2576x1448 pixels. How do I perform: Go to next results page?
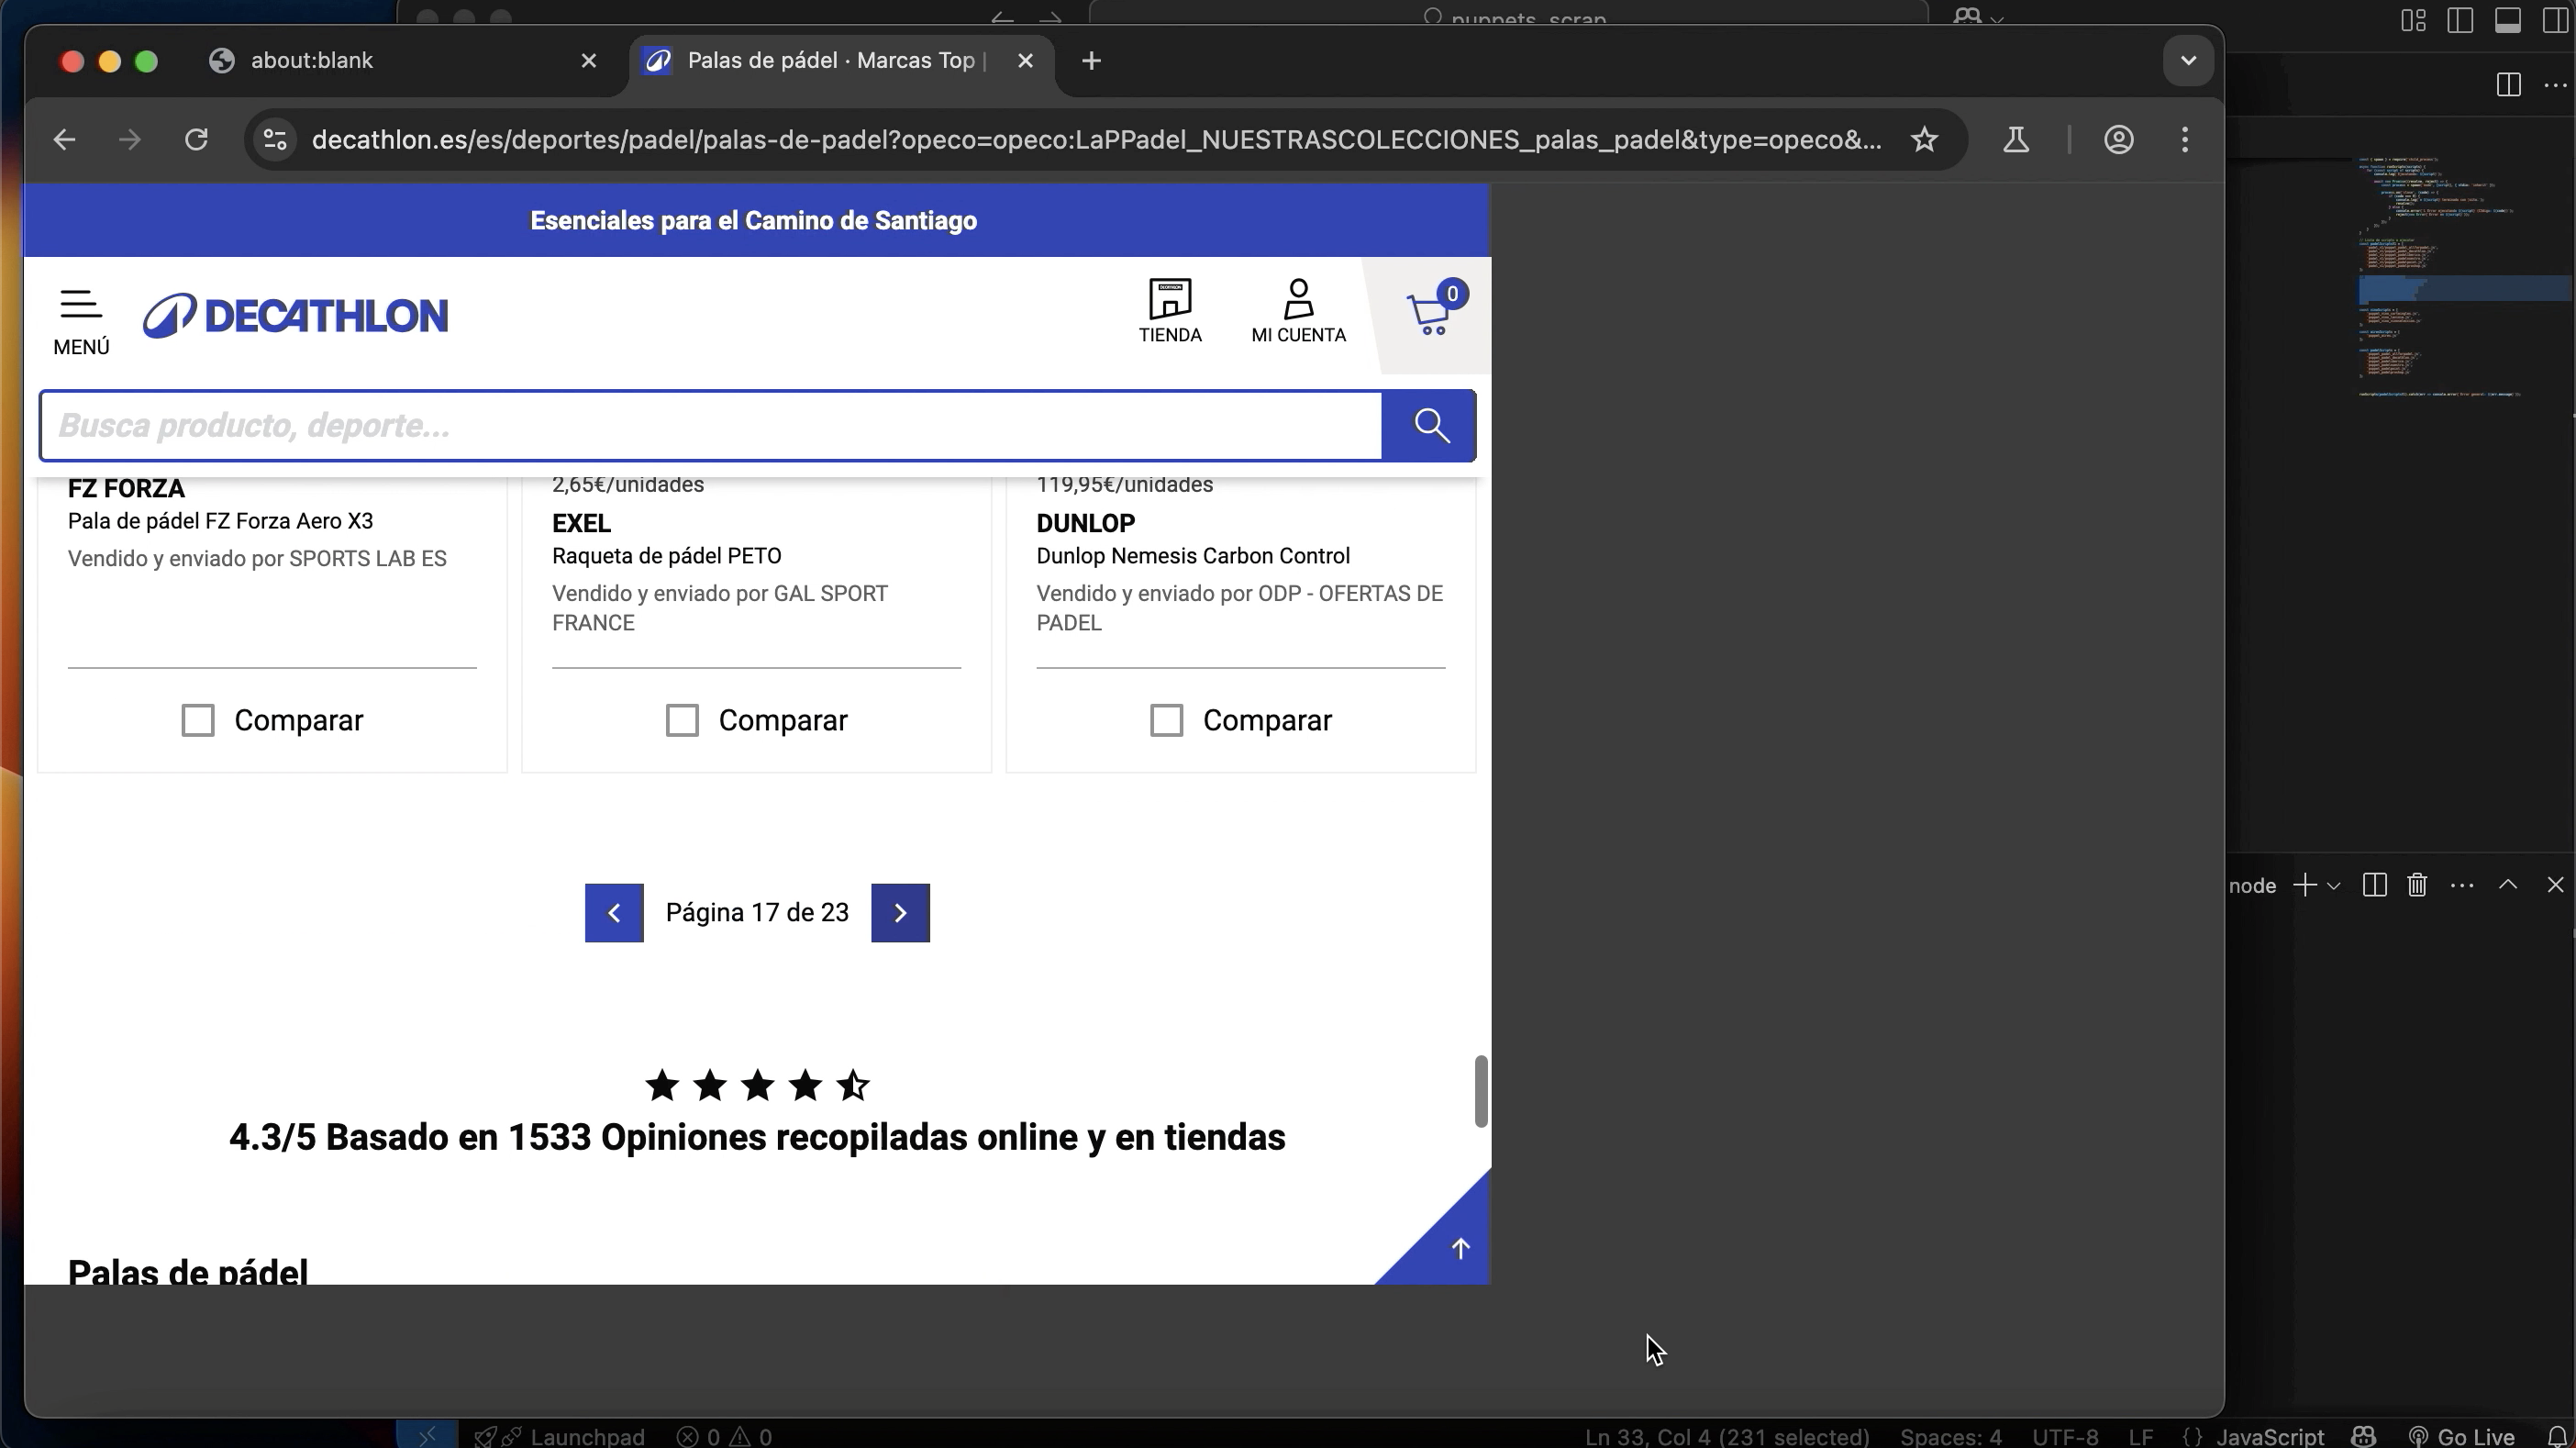900,913
